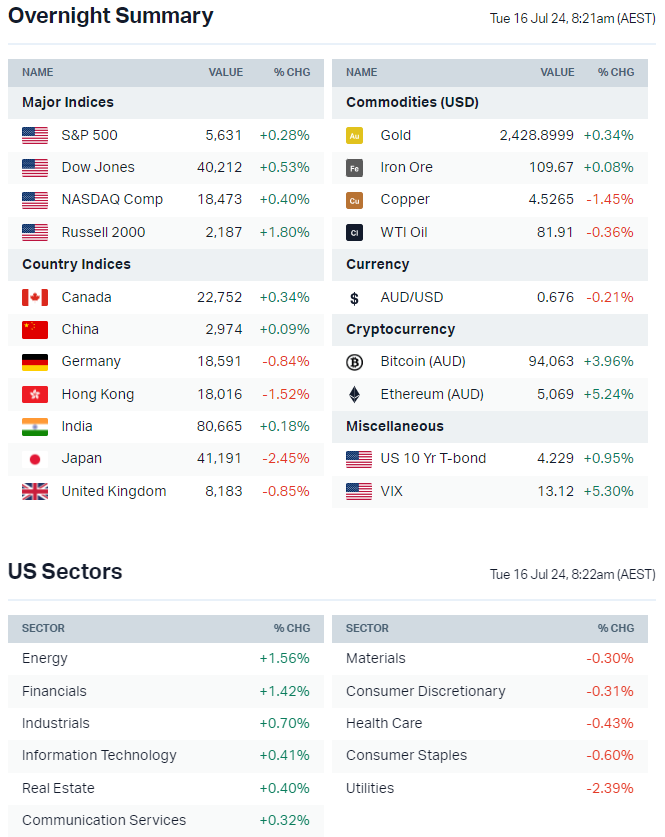
Task: Open the S&P 500 index link
Action: (89, 135)
